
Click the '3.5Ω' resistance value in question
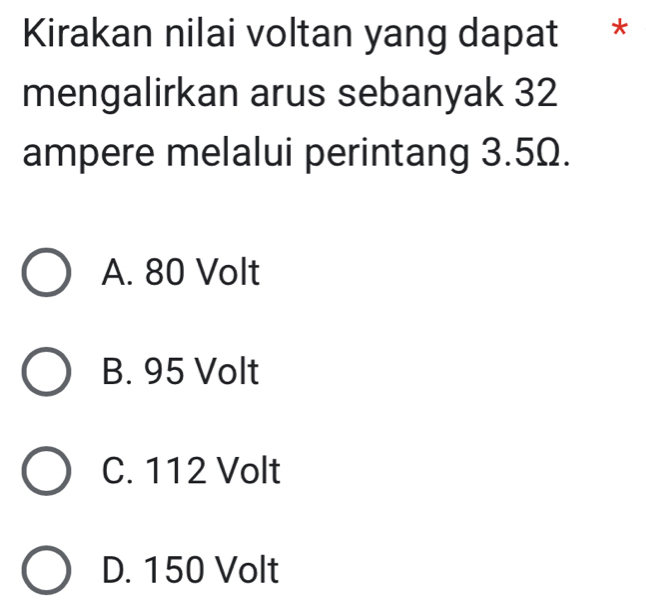click(528, 156)
